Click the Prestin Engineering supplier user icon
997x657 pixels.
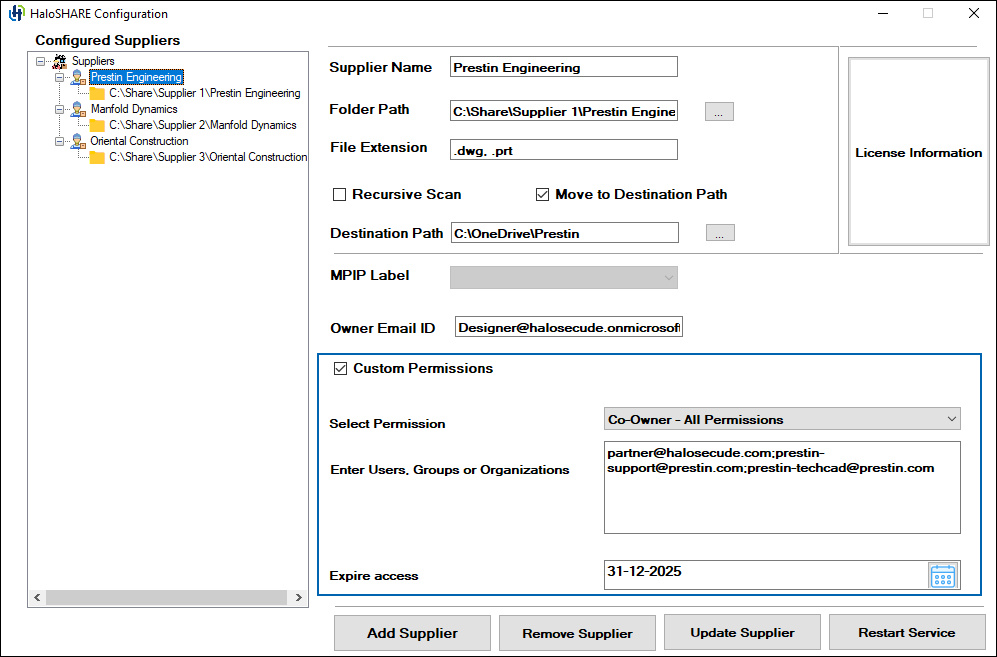point(78,77)
